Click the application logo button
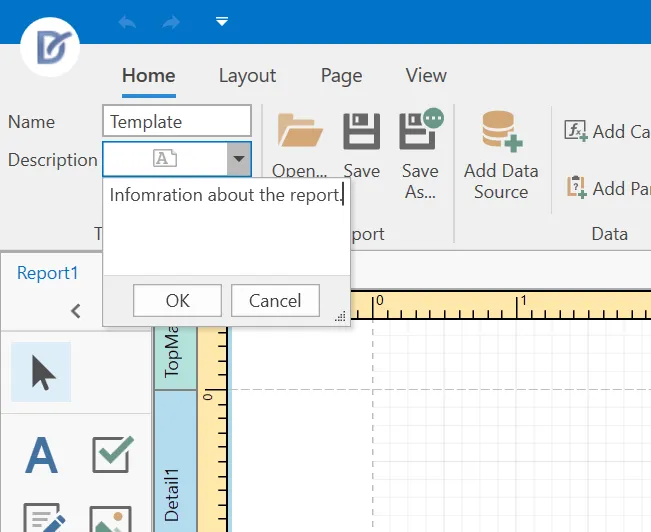651x532 pixels. 50,47
